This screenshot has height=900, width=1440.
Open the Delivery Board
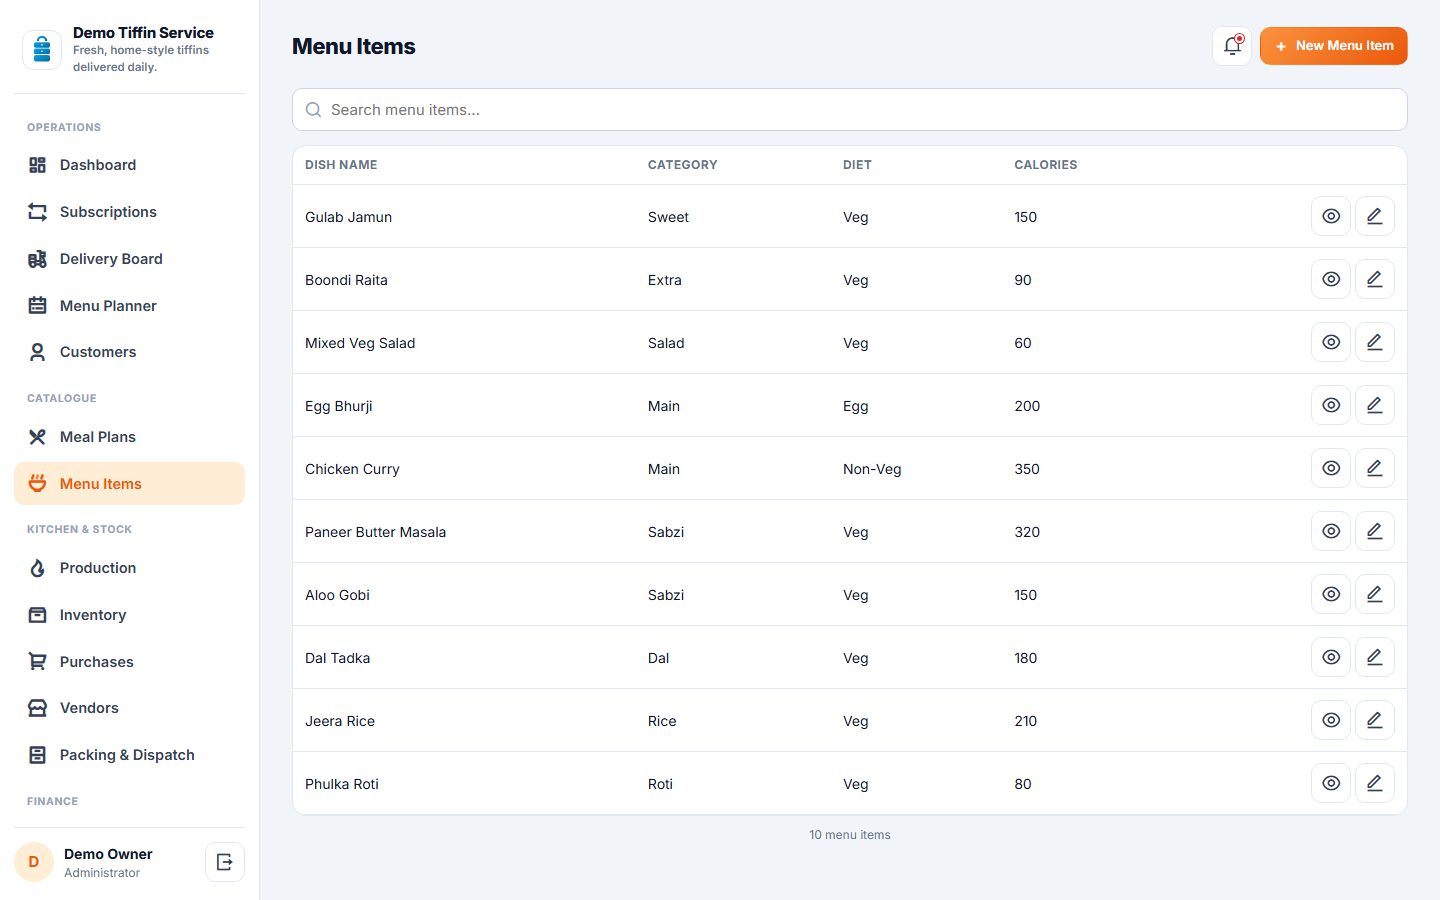pyautogui.click(x=129, y=259)
